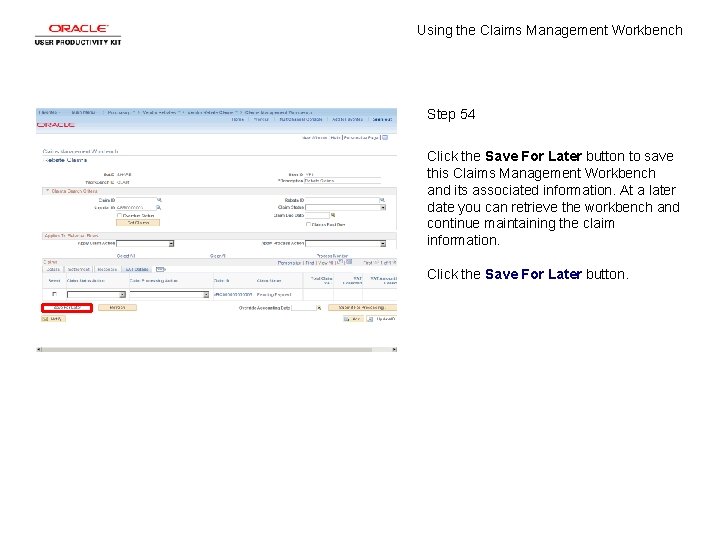This screenshot has height=540, width=720.
Task: Click the Select All link
Action: point(126,256)
